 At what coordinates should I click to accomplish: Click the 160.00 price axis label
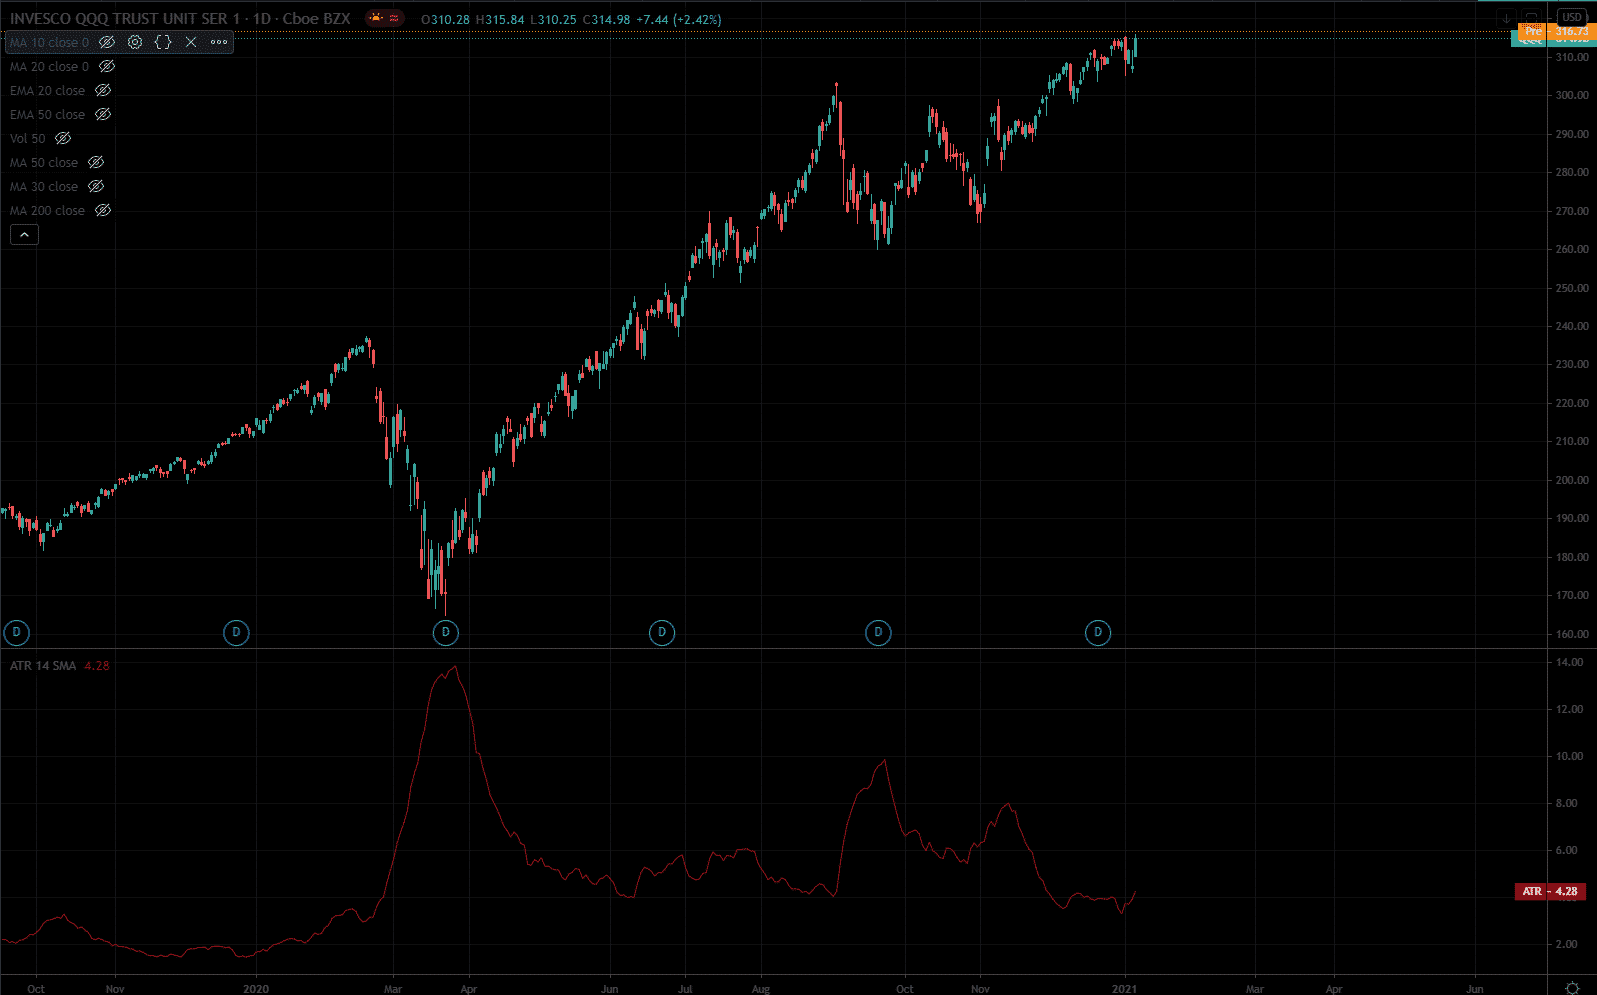coord(1572,634)
